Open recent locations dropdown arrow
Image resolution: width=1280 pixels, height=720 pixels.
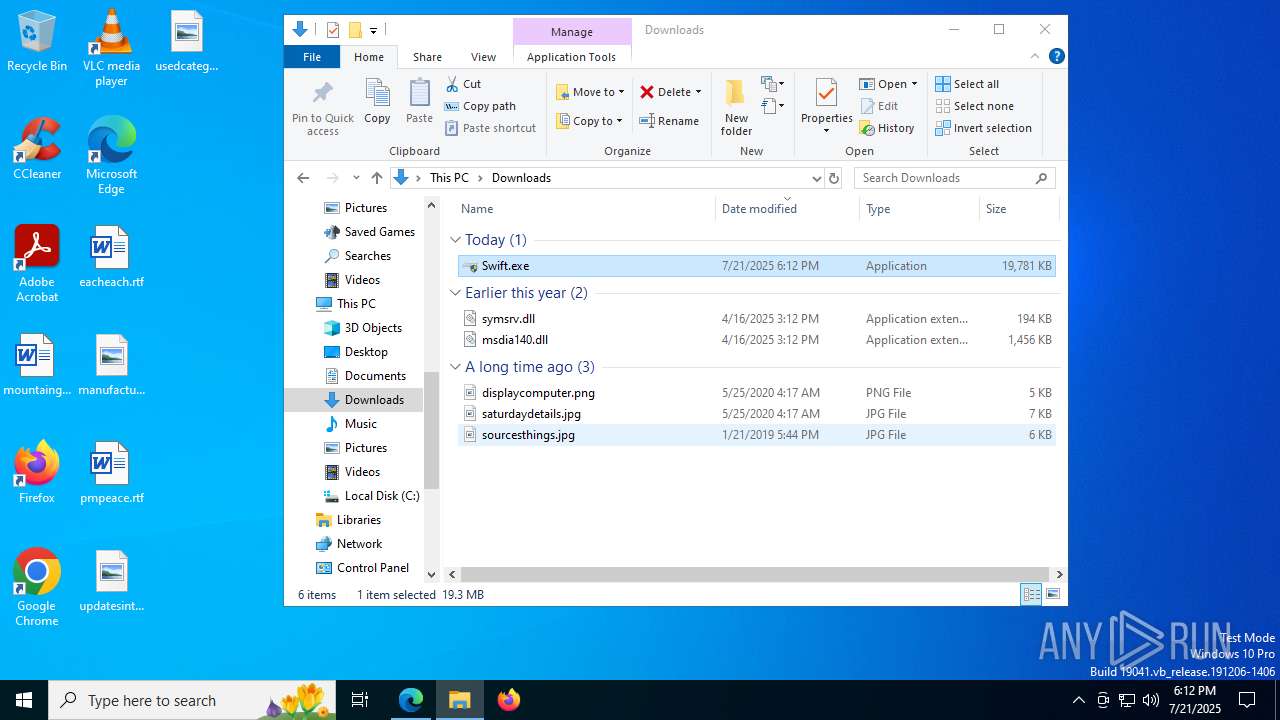coord(356,178)
